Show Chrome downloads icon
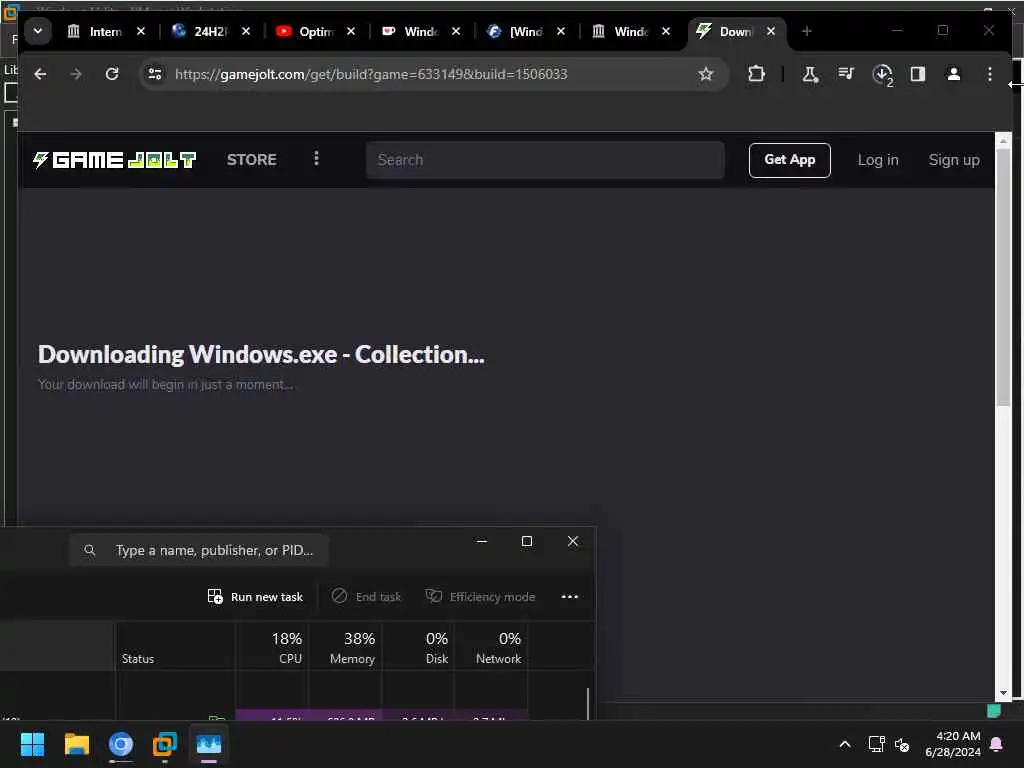The height and width of the screenshot is (768, 1024). tap(882, 74)
